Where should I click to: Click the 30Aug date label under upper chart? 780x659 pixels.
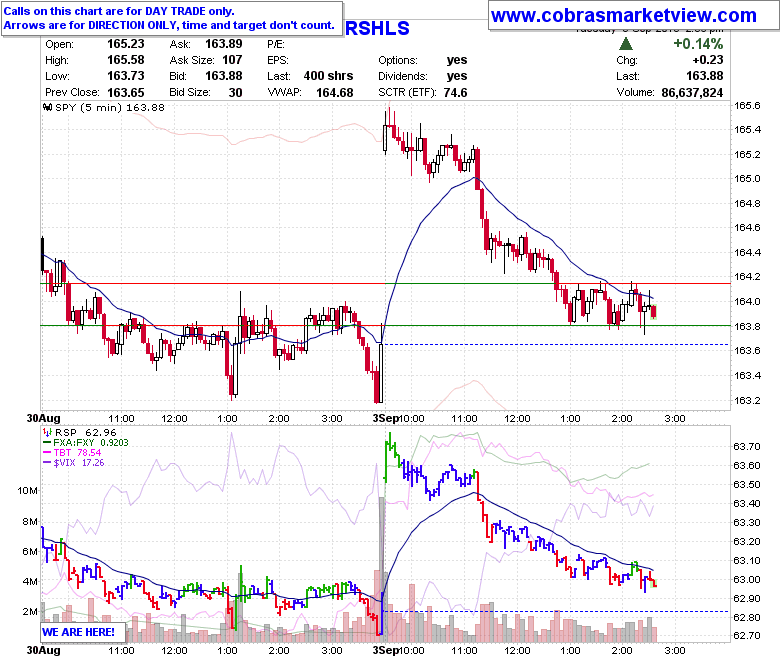[43, 418]
